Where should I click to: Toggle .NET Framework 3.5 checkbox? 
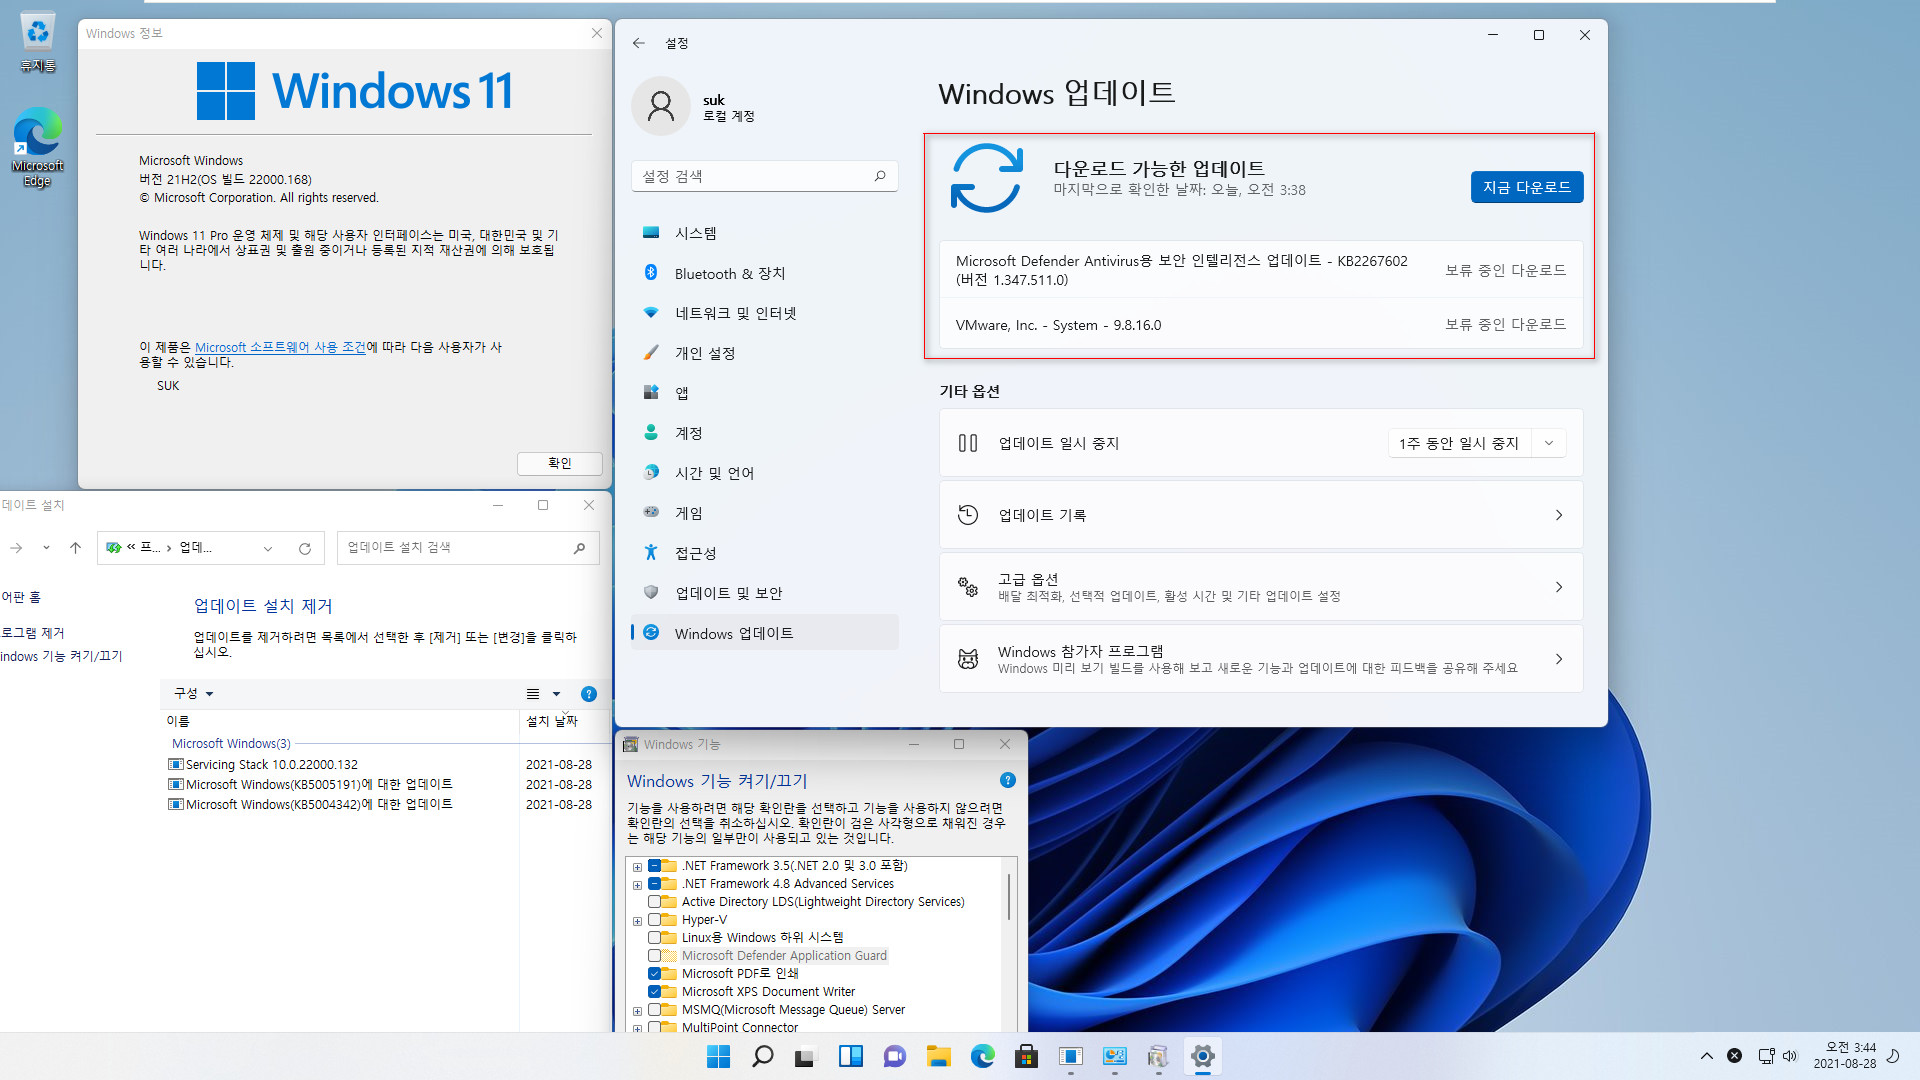coord(654,866)
